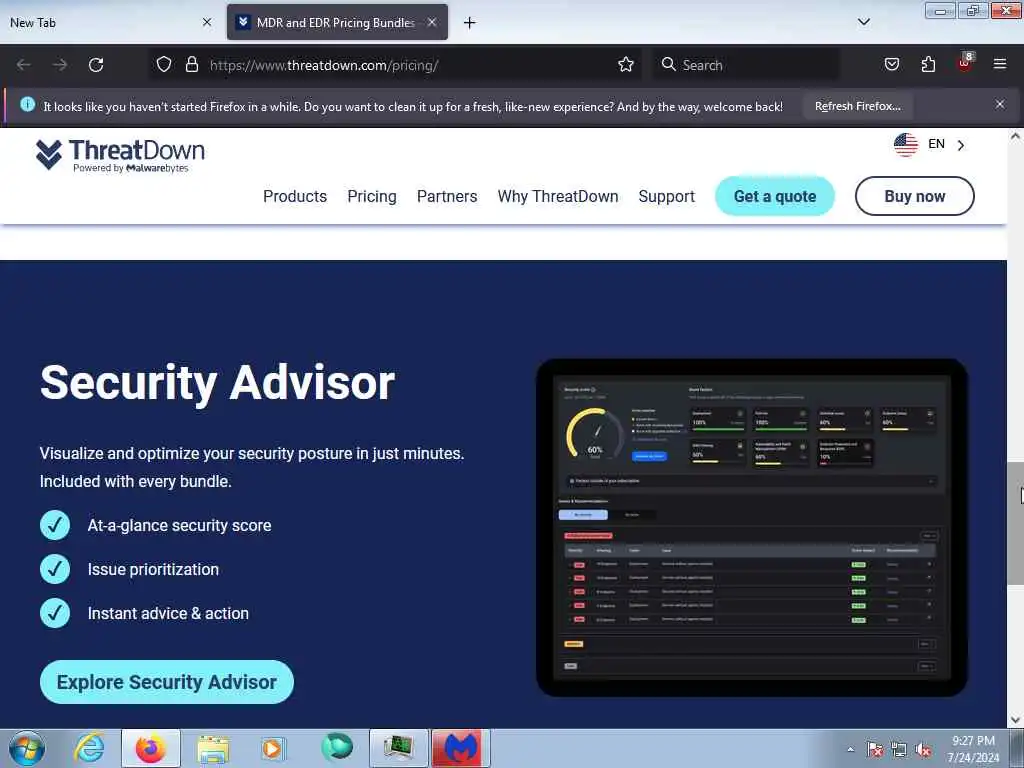This screenshot has height=768, width=1024.
Task: Reload the page with the refresh icon
Action: pyautogui.click(x=96, y=65)
